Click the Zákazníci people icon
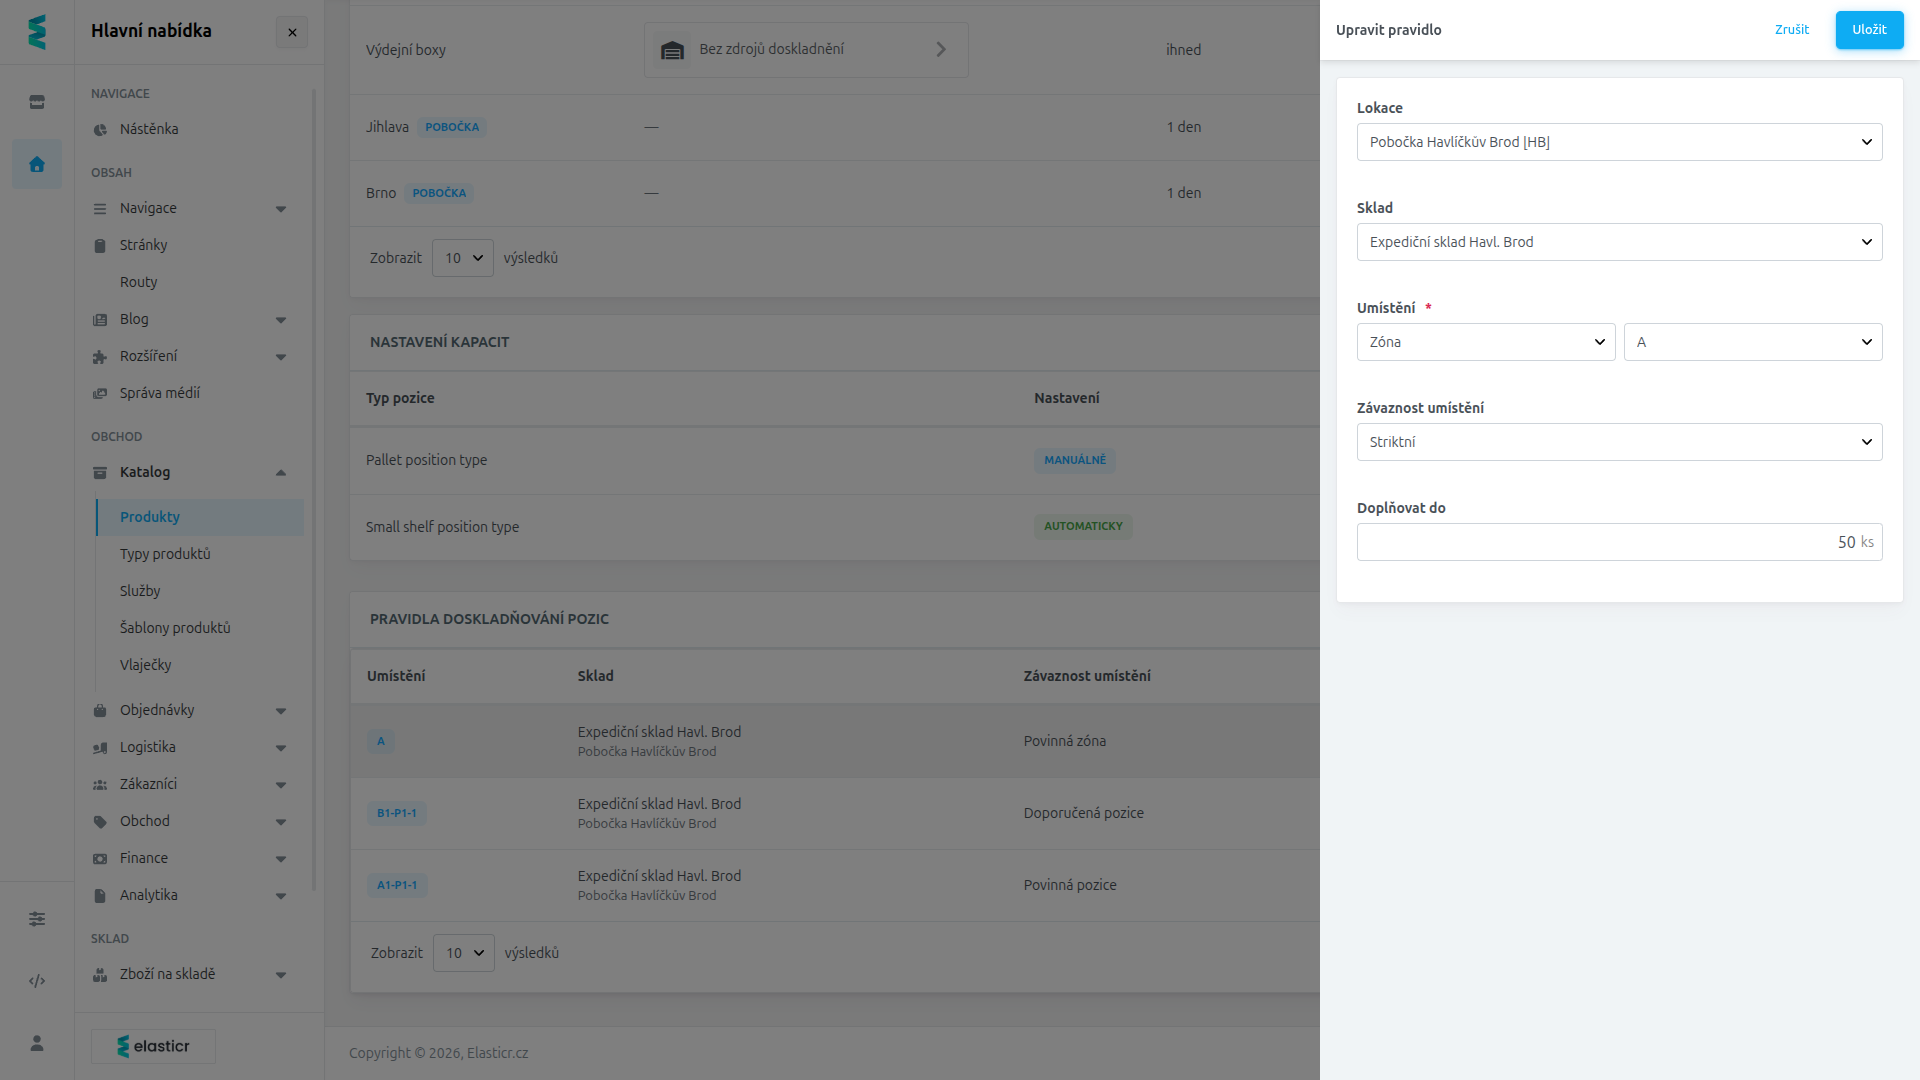Viewport: 1920px width, 1080px height. [100, 785]
